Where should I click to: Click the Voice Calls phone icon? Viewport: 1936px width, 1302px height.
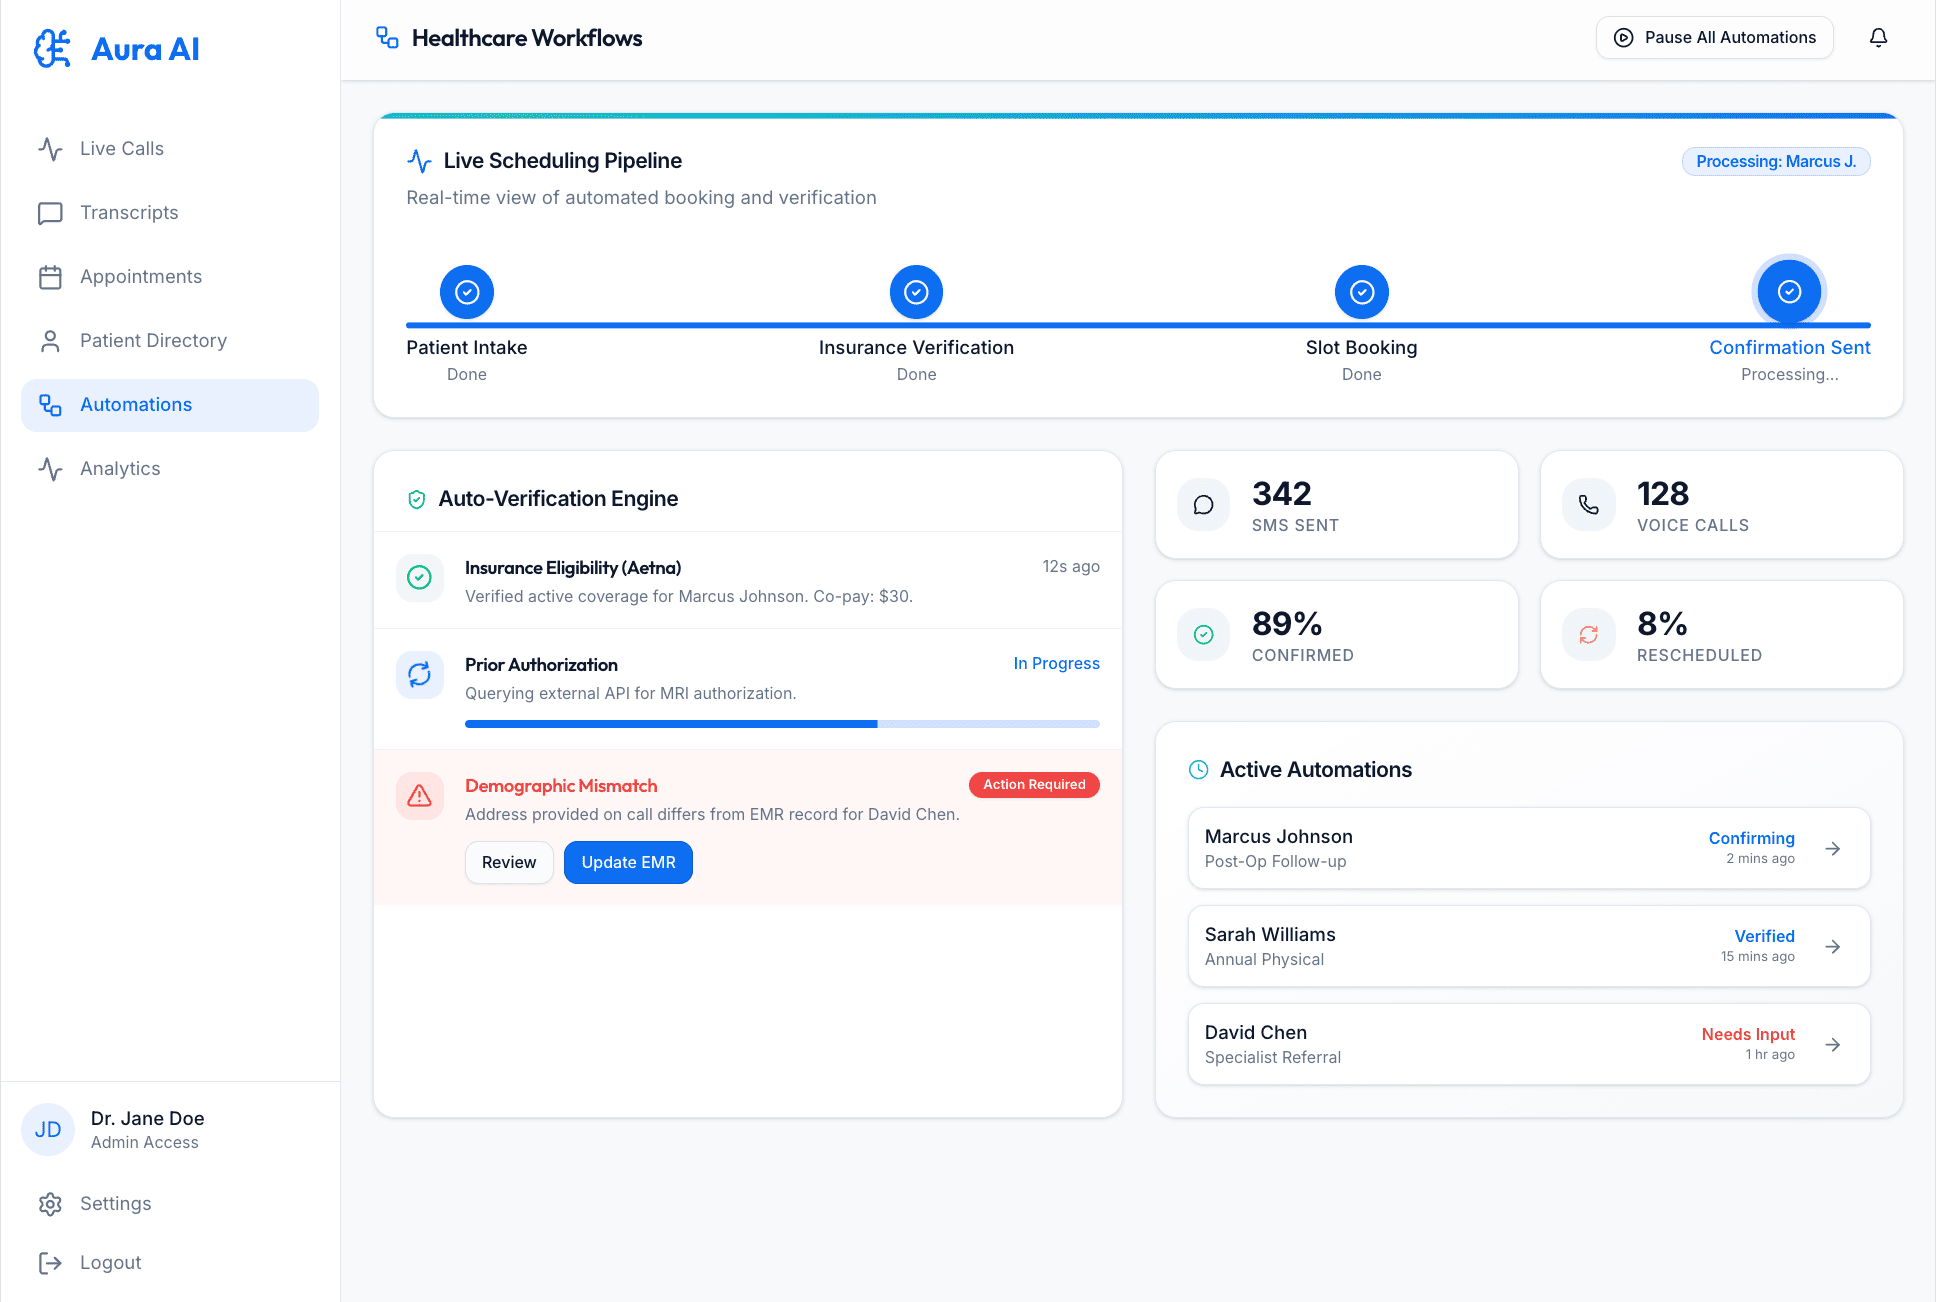(x=1588, y=505)
